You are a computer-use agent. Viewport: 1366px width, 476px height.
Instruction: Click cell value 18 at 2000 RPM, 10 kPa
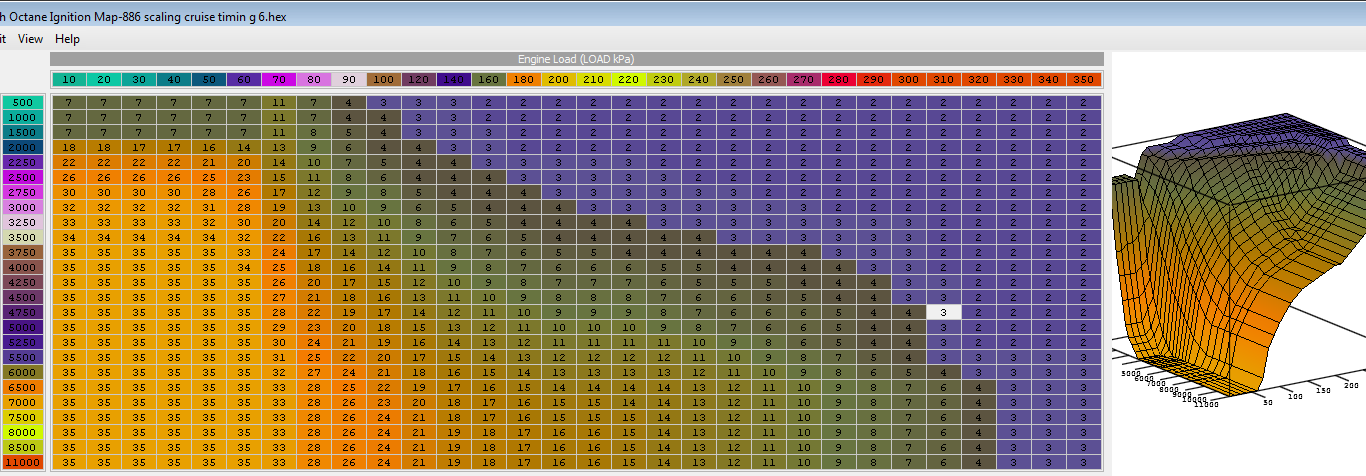(x=69, y=147)
